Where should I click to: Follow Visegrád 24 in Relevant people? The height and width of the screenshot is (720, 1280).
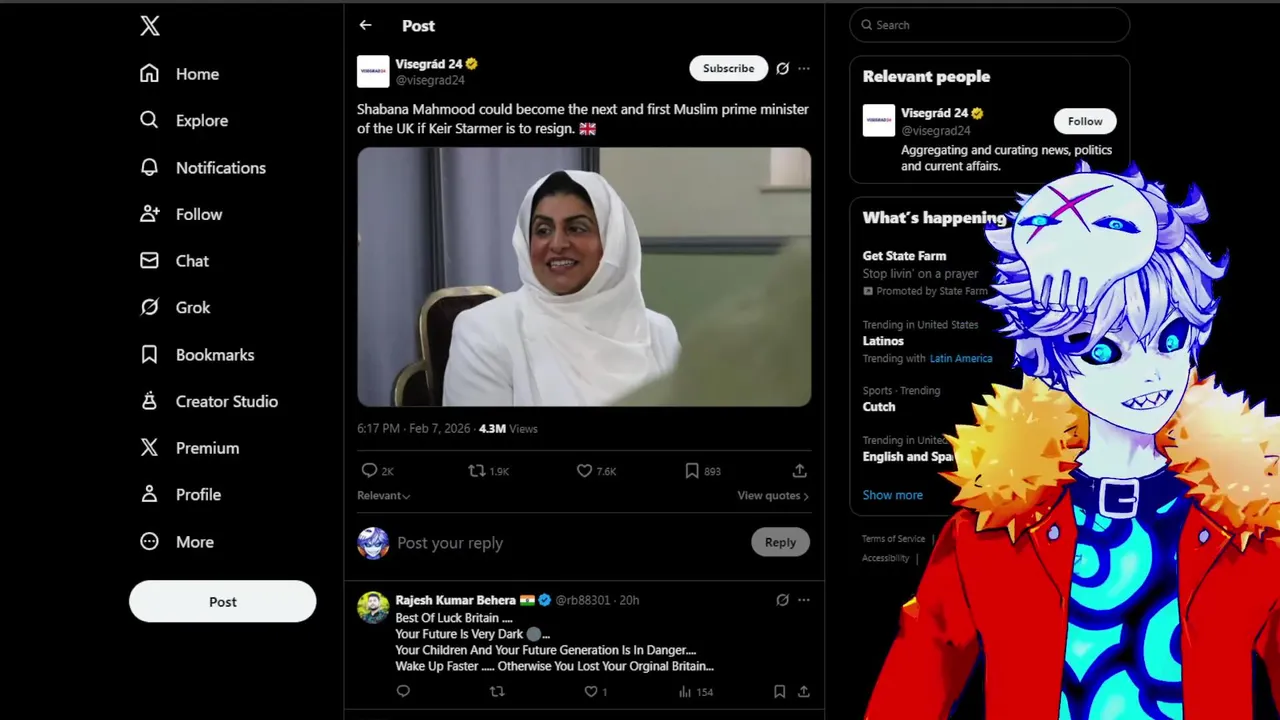[x=1085, y=121]
